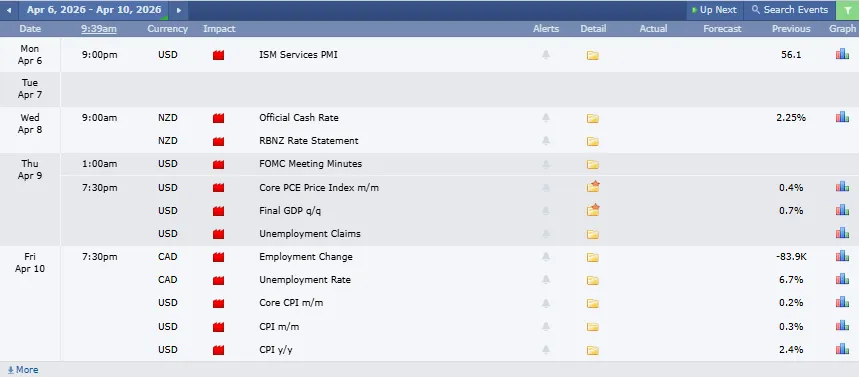The height and width of the screenshot is (377, 859).
Task: Open detail folder for FOMC Meeting Minutes
Action: pos(593,164)
